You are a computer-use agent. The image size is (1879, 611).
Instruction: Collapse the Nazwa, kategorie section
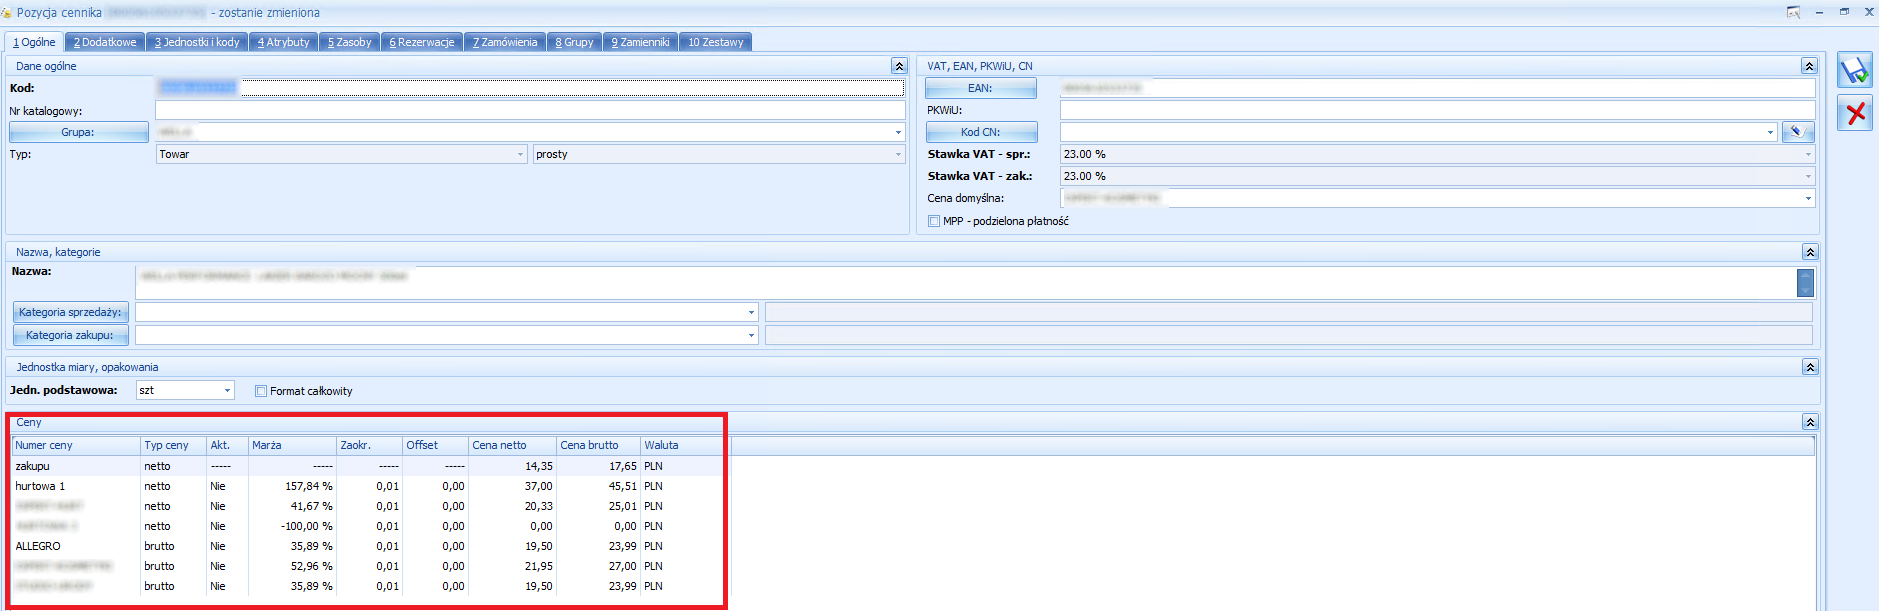tap(1808, 252)
